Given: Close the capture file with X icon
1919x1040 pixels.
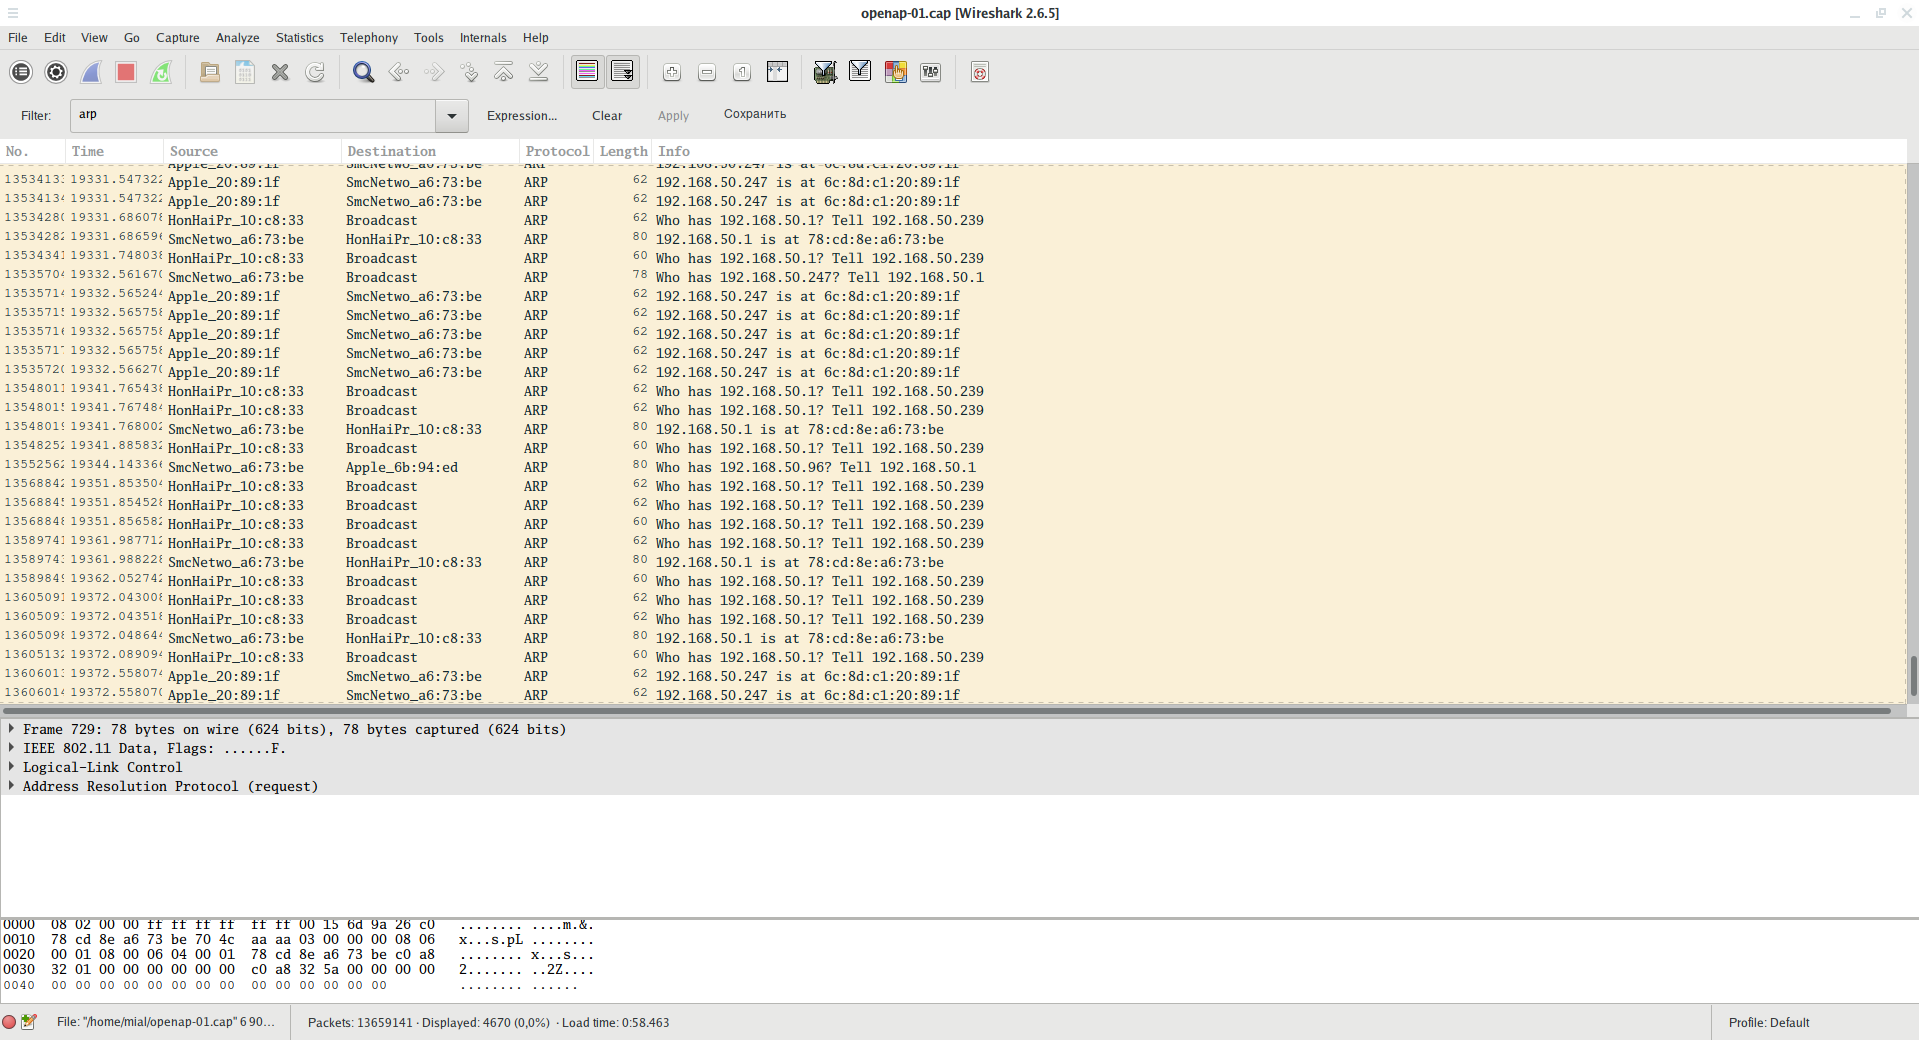Looking at the screenshot, I should pyautogui.click(x=280, y=72).
